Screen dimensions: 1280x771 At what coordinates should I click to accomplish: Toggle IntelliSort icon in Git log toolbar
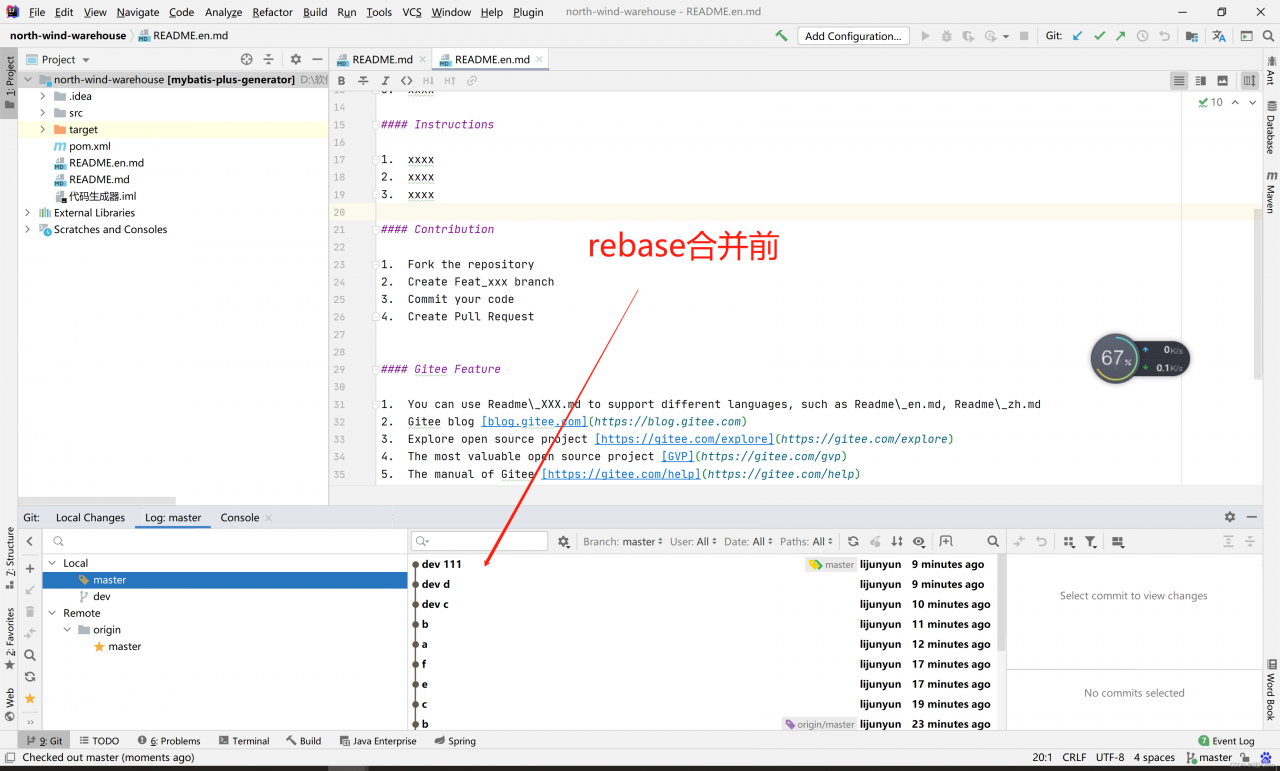coord(897,541)
